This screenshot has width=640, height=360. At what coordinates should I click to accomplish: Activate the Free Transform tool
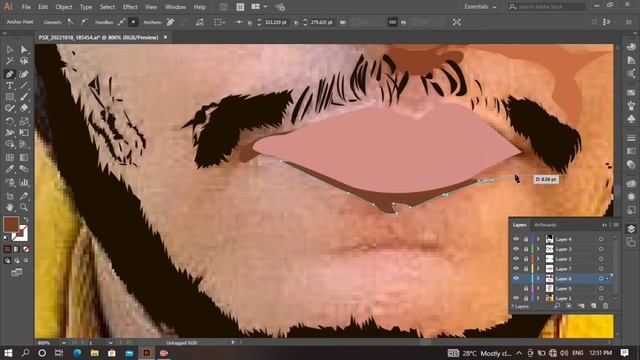pos(24,133)
